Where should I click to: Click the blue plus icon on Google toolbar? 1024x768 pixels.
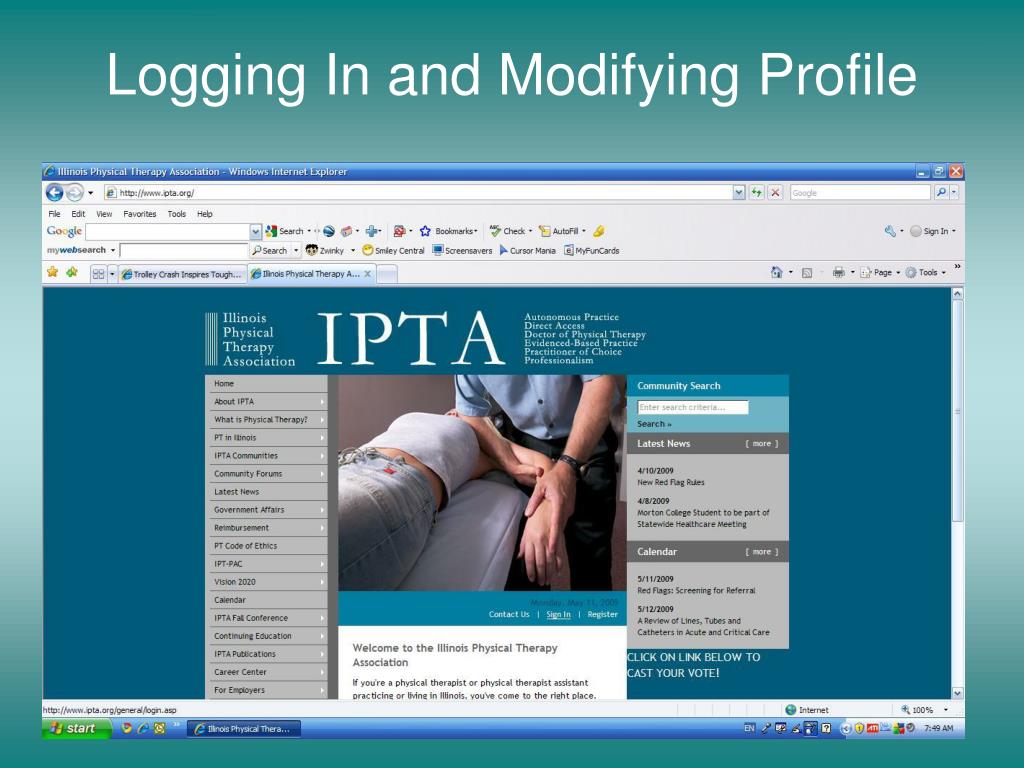372,231
